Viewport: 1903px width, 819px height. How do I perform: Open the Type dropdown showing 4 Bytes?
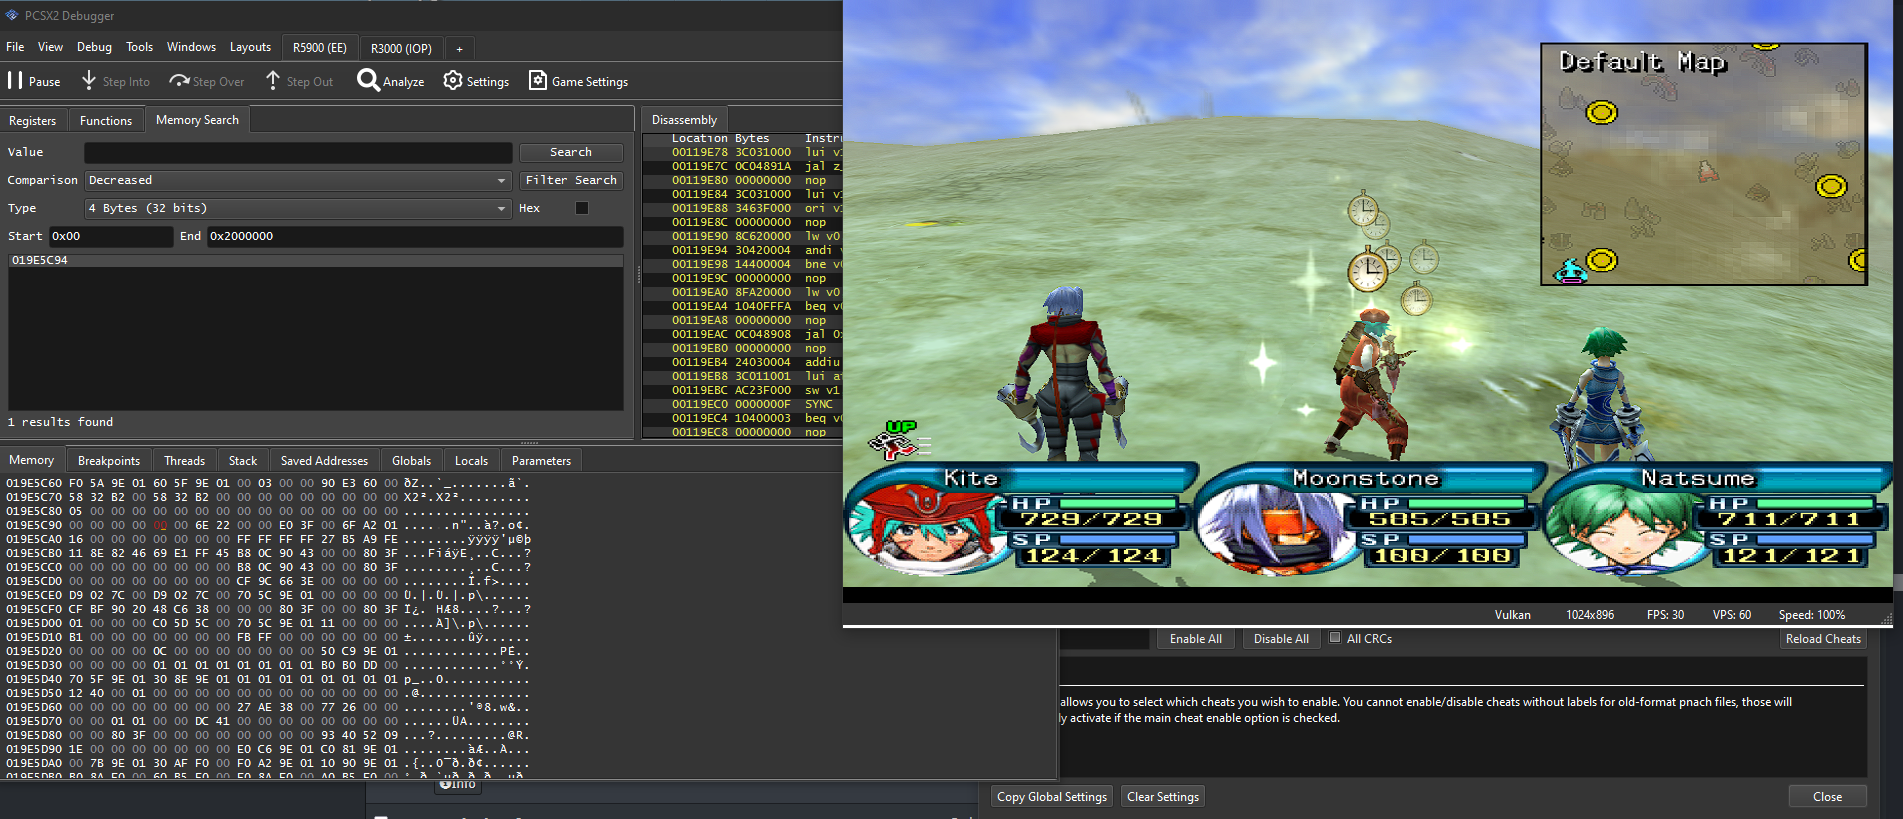coord(298,208)
